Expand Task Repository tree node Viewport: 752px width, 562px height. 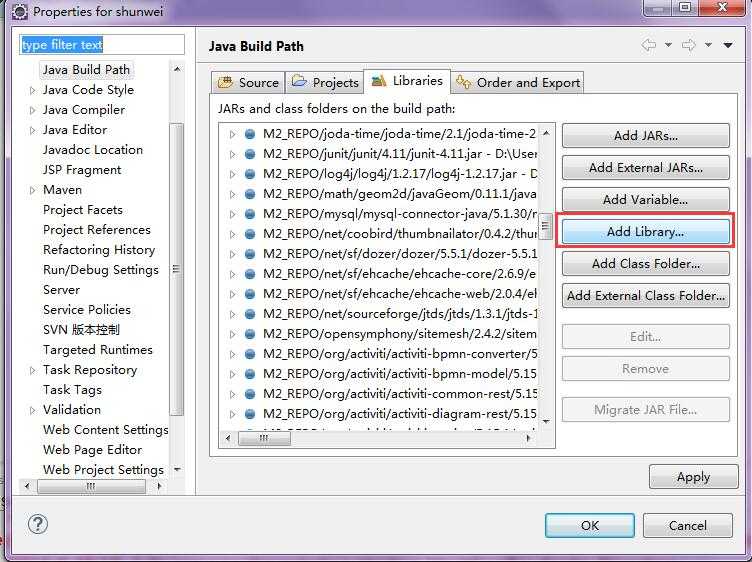(x=32, y=370)
